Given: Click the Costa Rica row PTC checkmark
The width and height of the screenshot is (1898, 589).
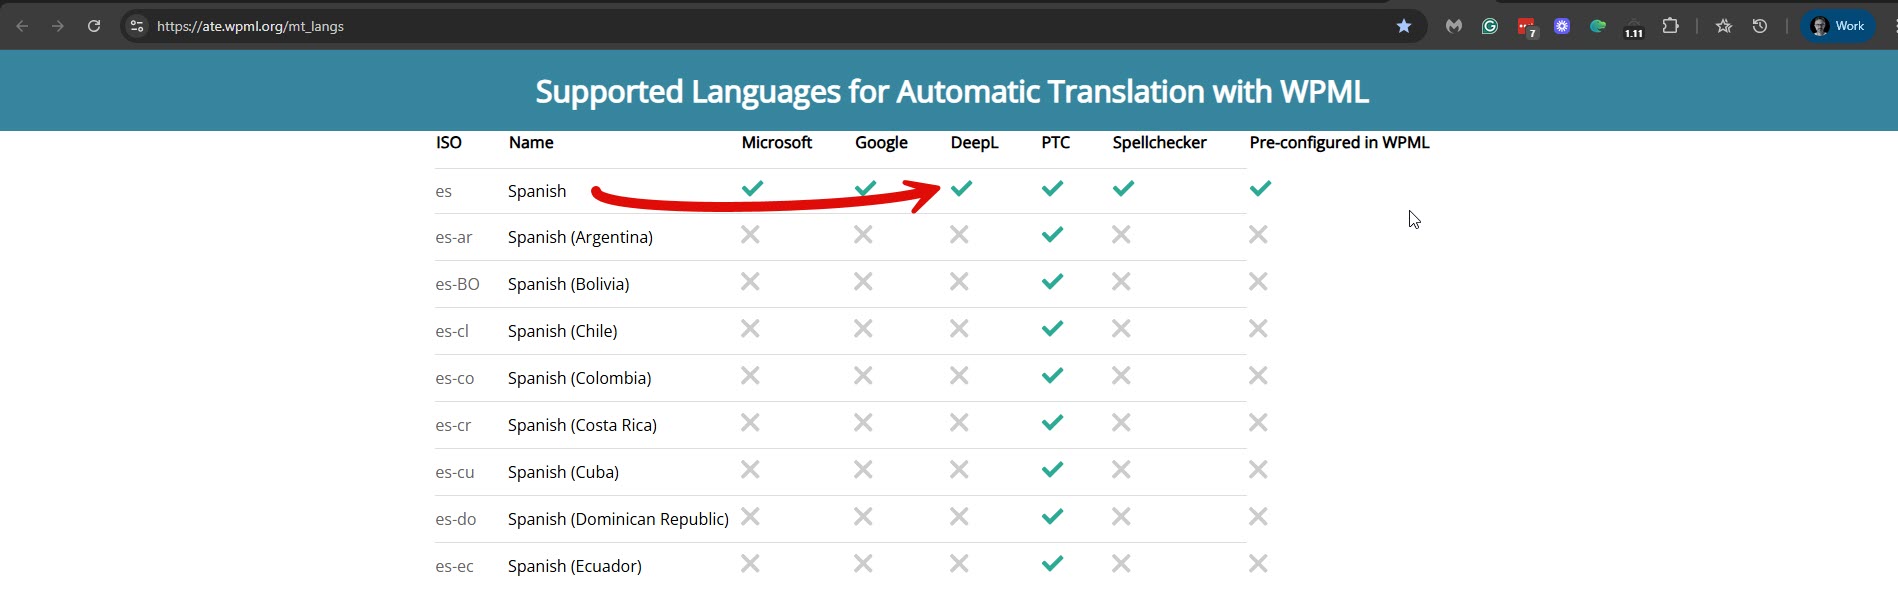Looking at the screenshot, I should (1052, 423).
